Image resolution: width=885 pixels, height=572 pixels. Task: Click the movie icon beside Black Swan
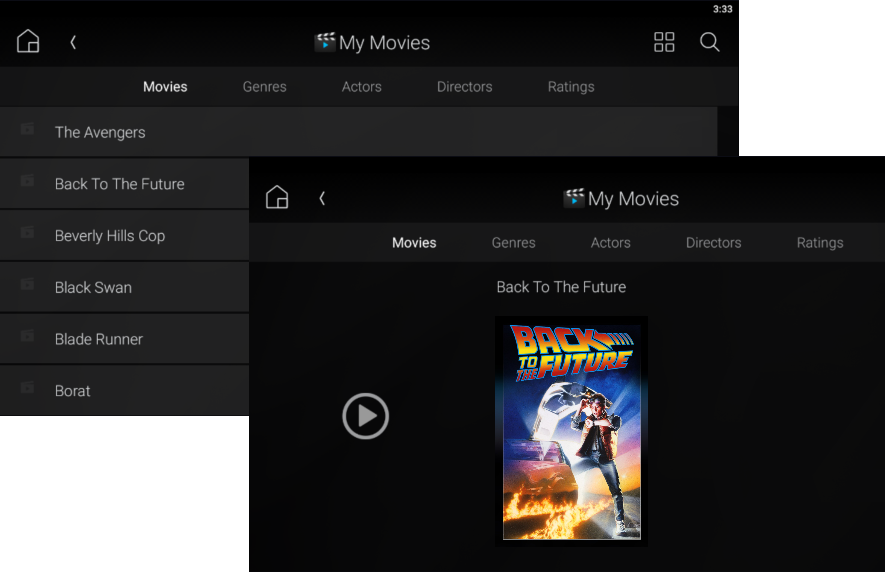pyautogui.click(x=27, y=284)
